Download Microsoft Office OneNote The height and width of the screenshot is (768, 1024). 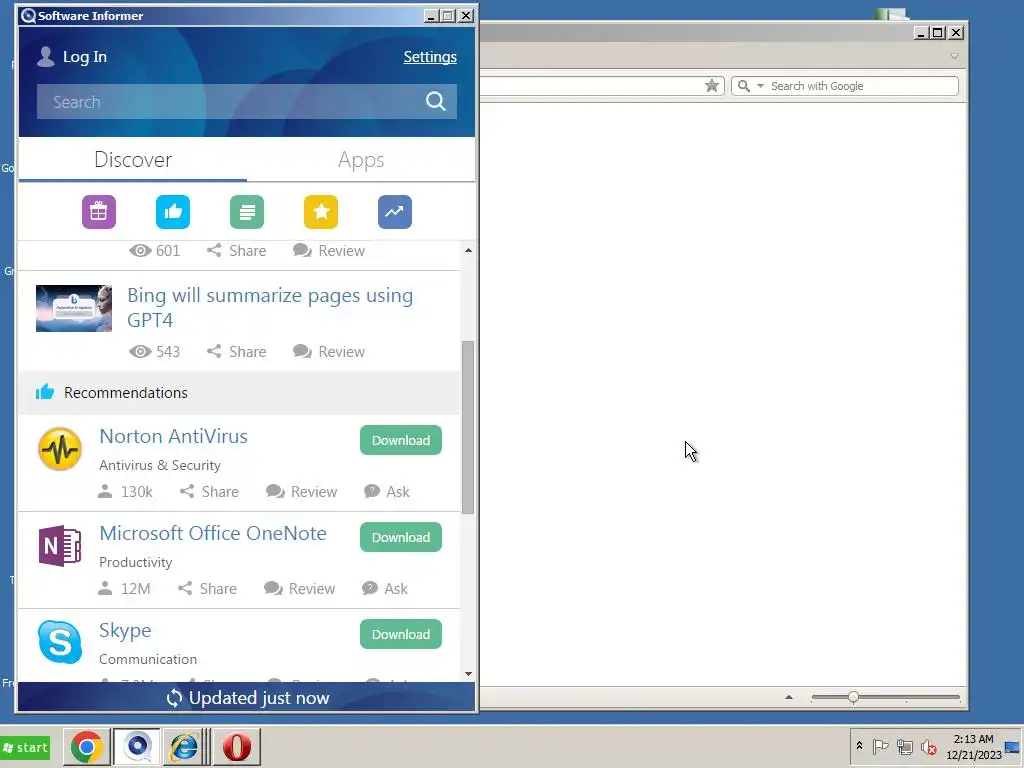coord(401,537)
